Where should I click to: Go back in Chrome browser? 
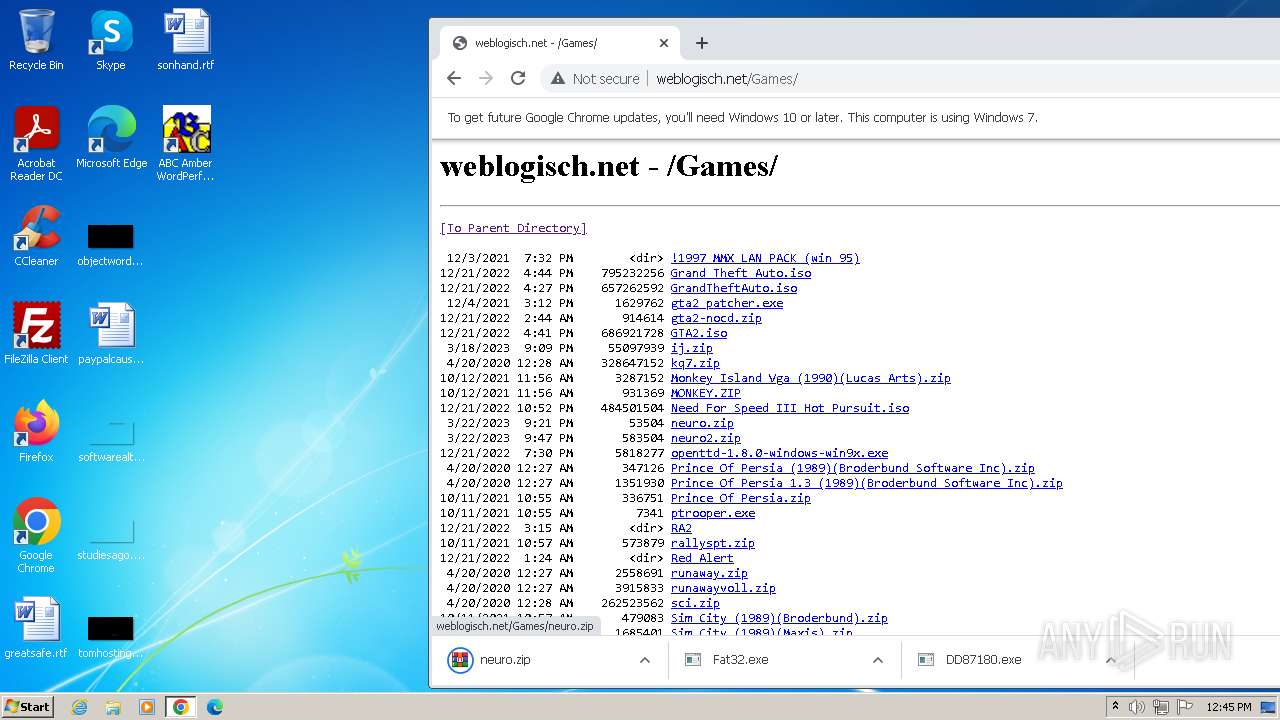pos(454,78)
